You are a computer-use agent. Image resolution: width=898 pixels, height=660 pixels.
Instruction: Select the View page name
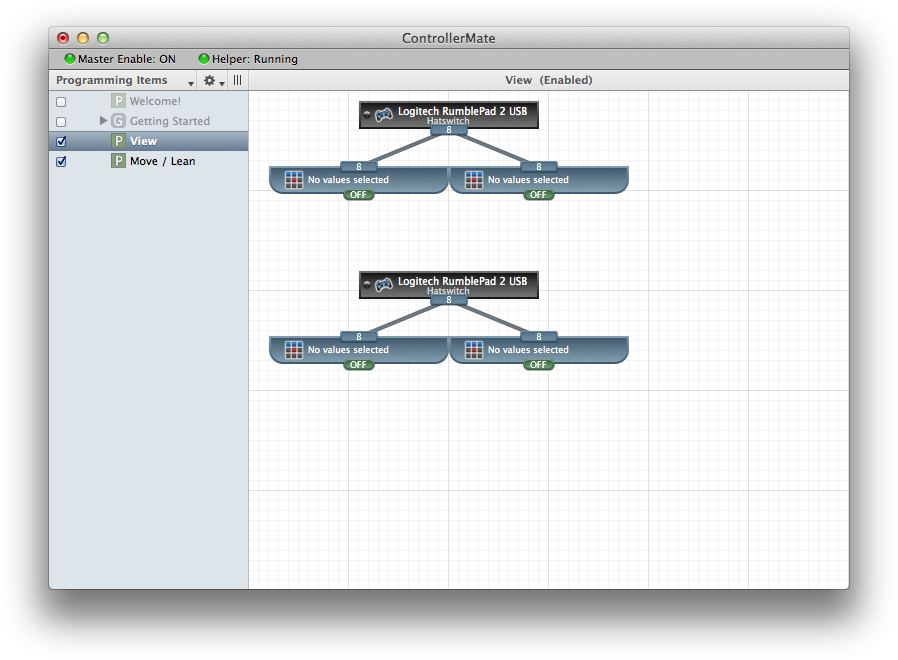143,142
